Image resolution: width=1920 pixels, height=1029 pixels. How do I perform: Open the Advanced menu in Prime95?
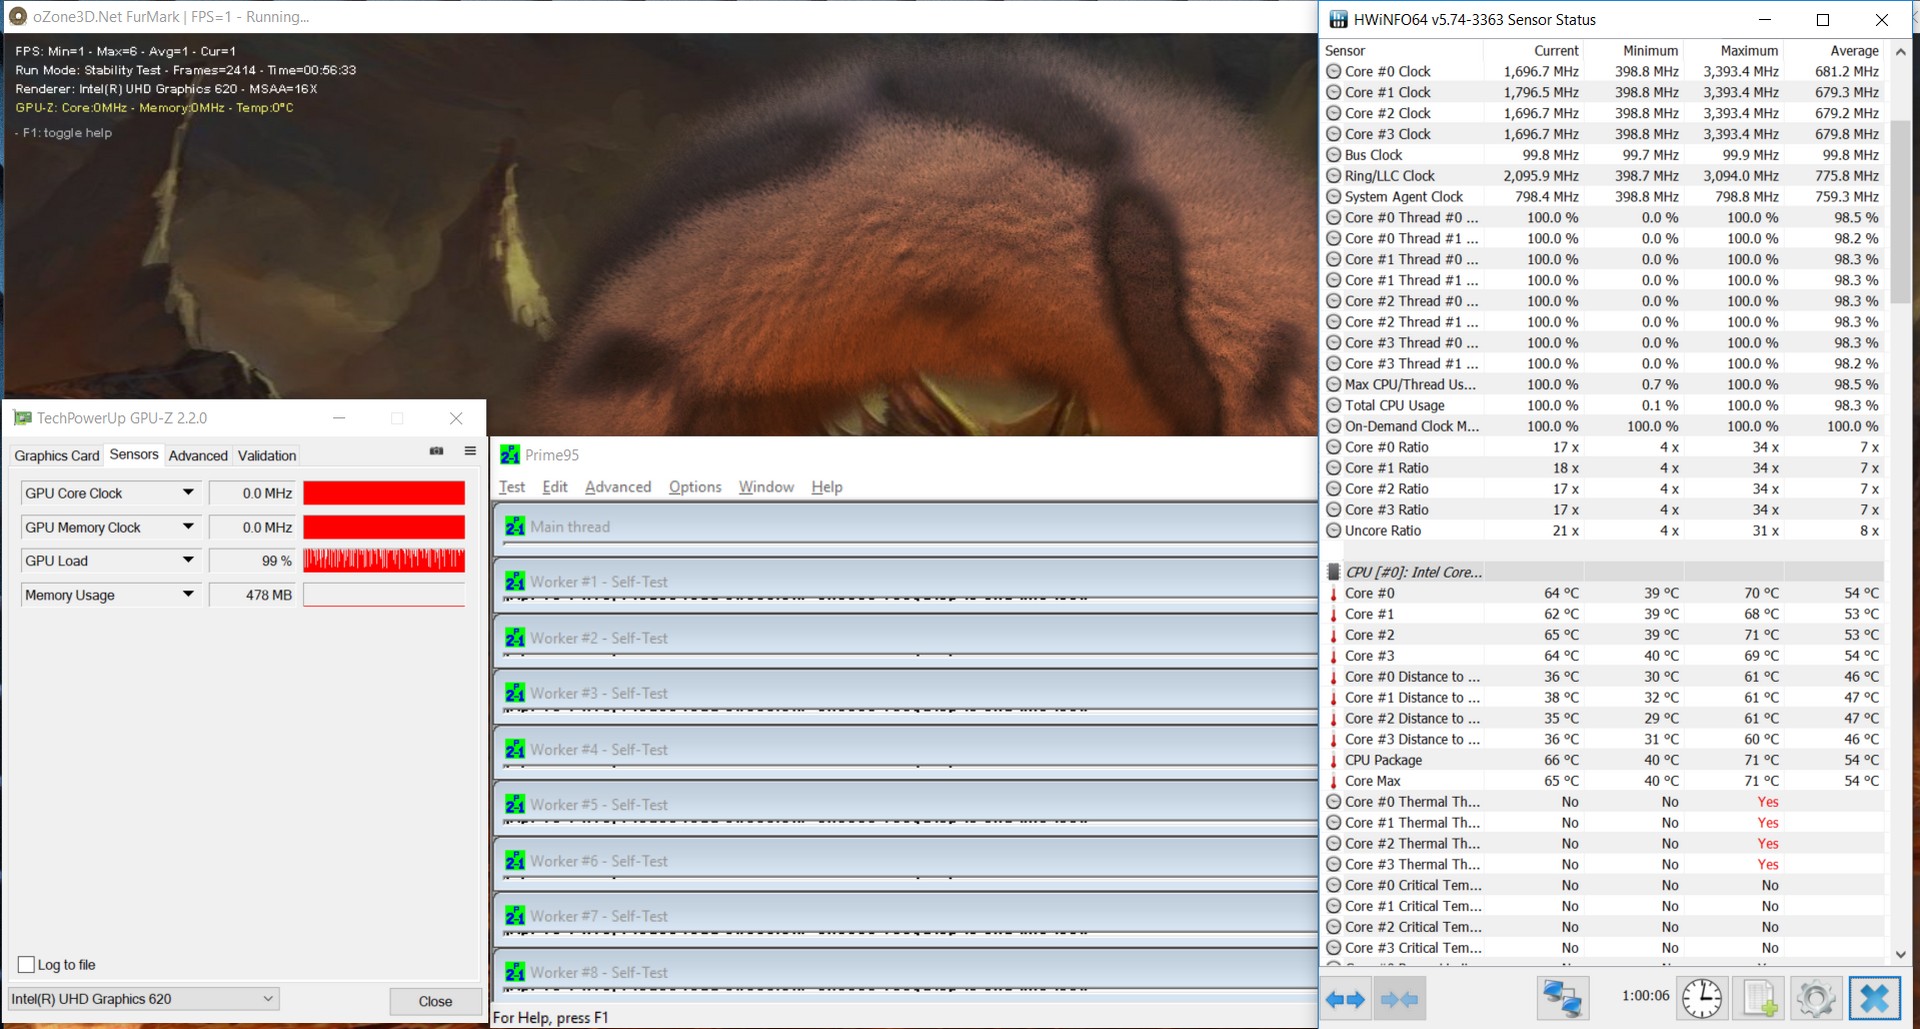pyautogui.click(x=618, y=487)
